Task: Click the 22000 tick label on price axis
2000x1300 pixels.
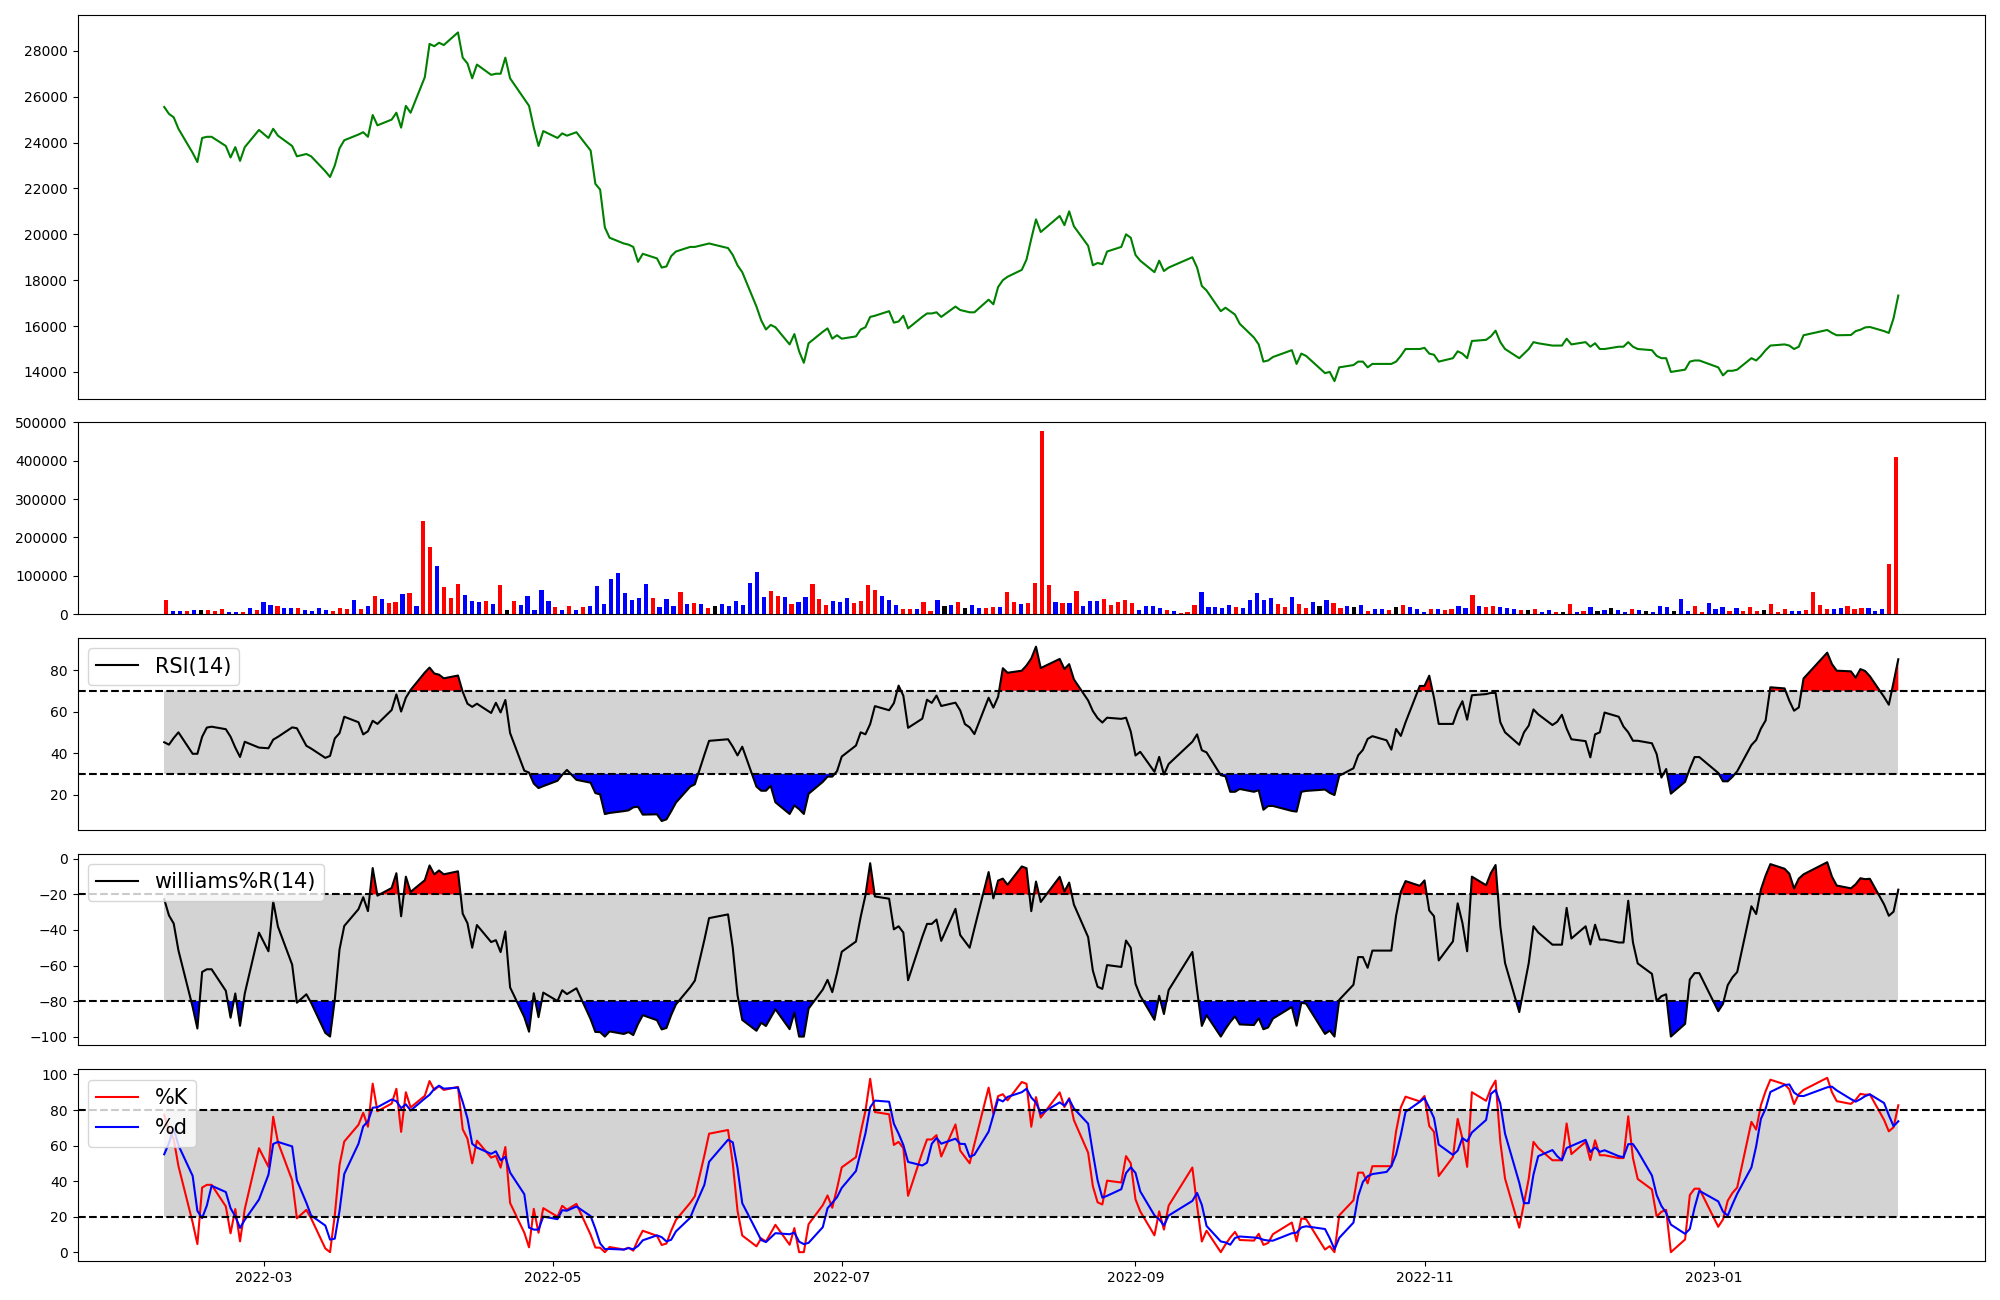Action: [45, 189]
